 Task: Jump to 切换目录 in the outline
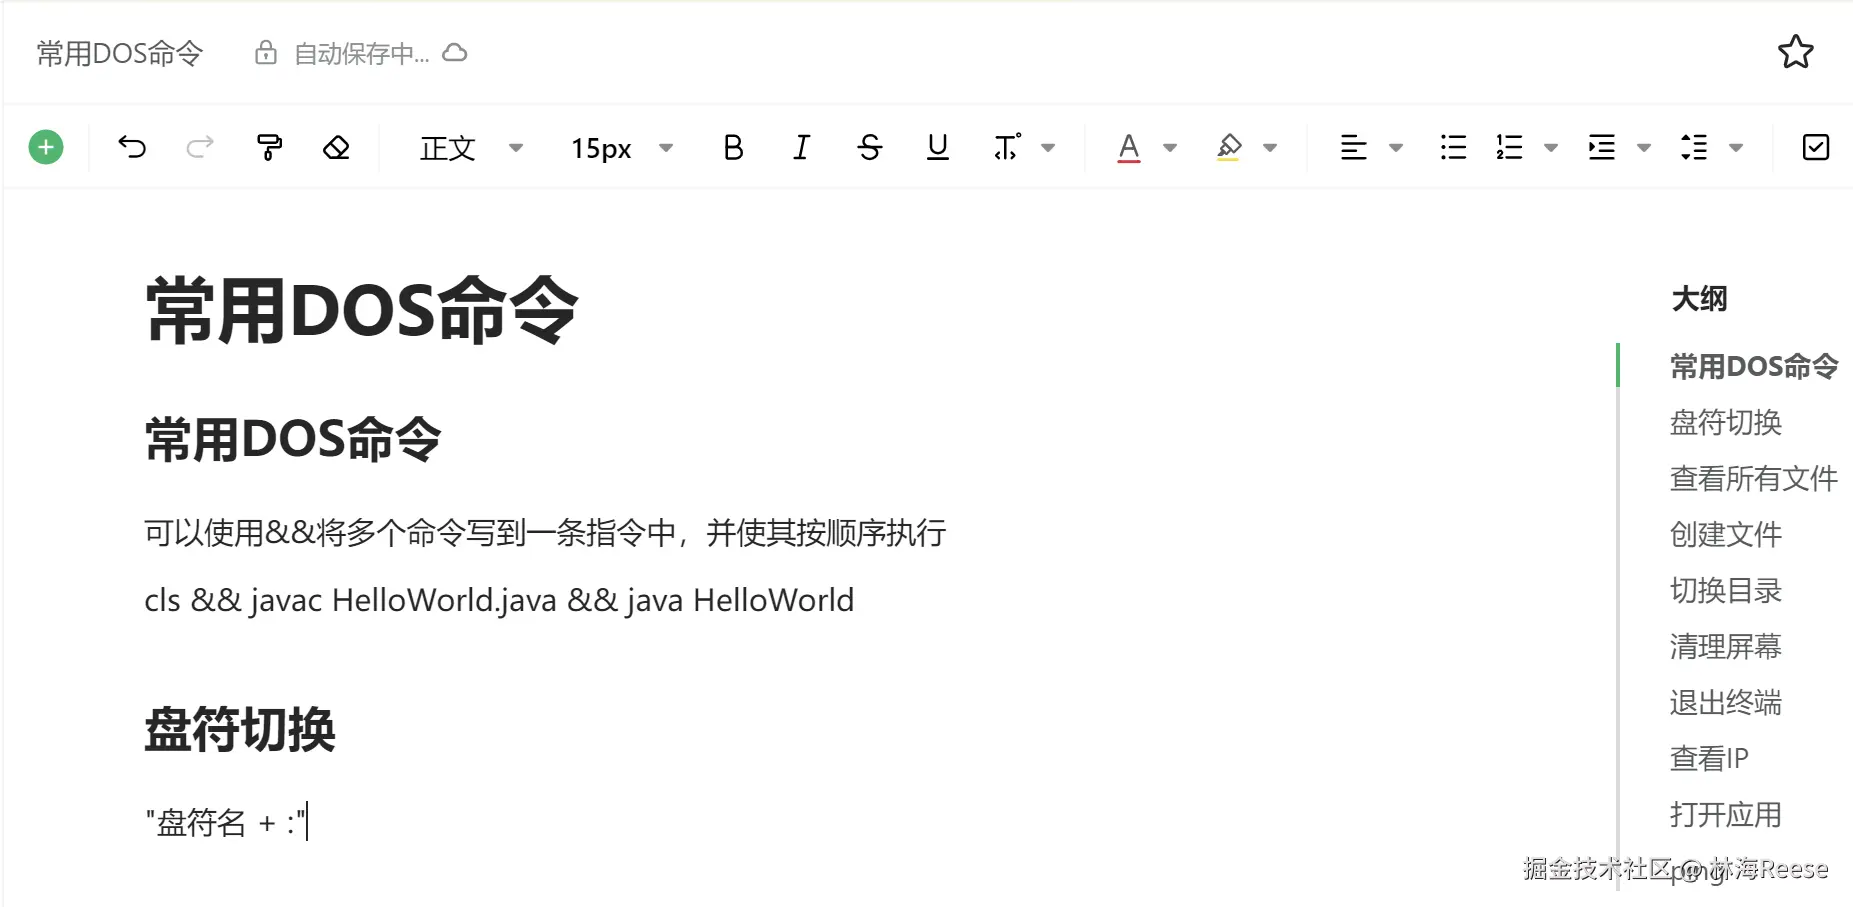[1726, 590]
